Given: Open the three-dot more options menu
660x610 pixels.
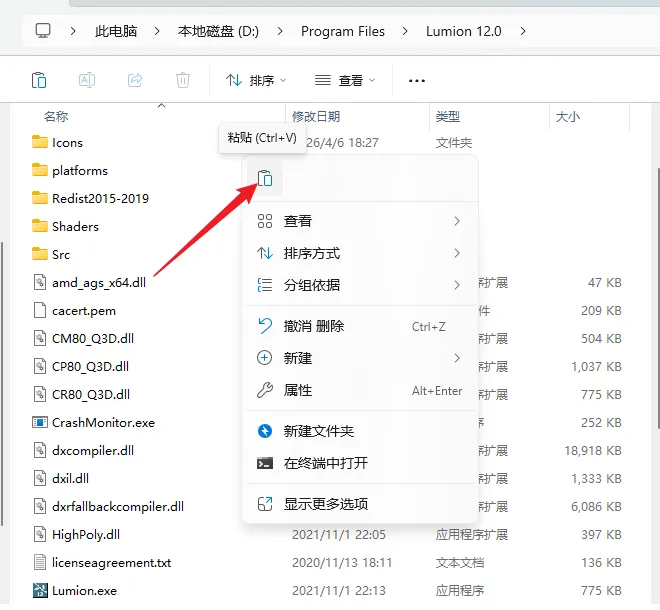Looking at the screenshot, I should click(417, 80).
